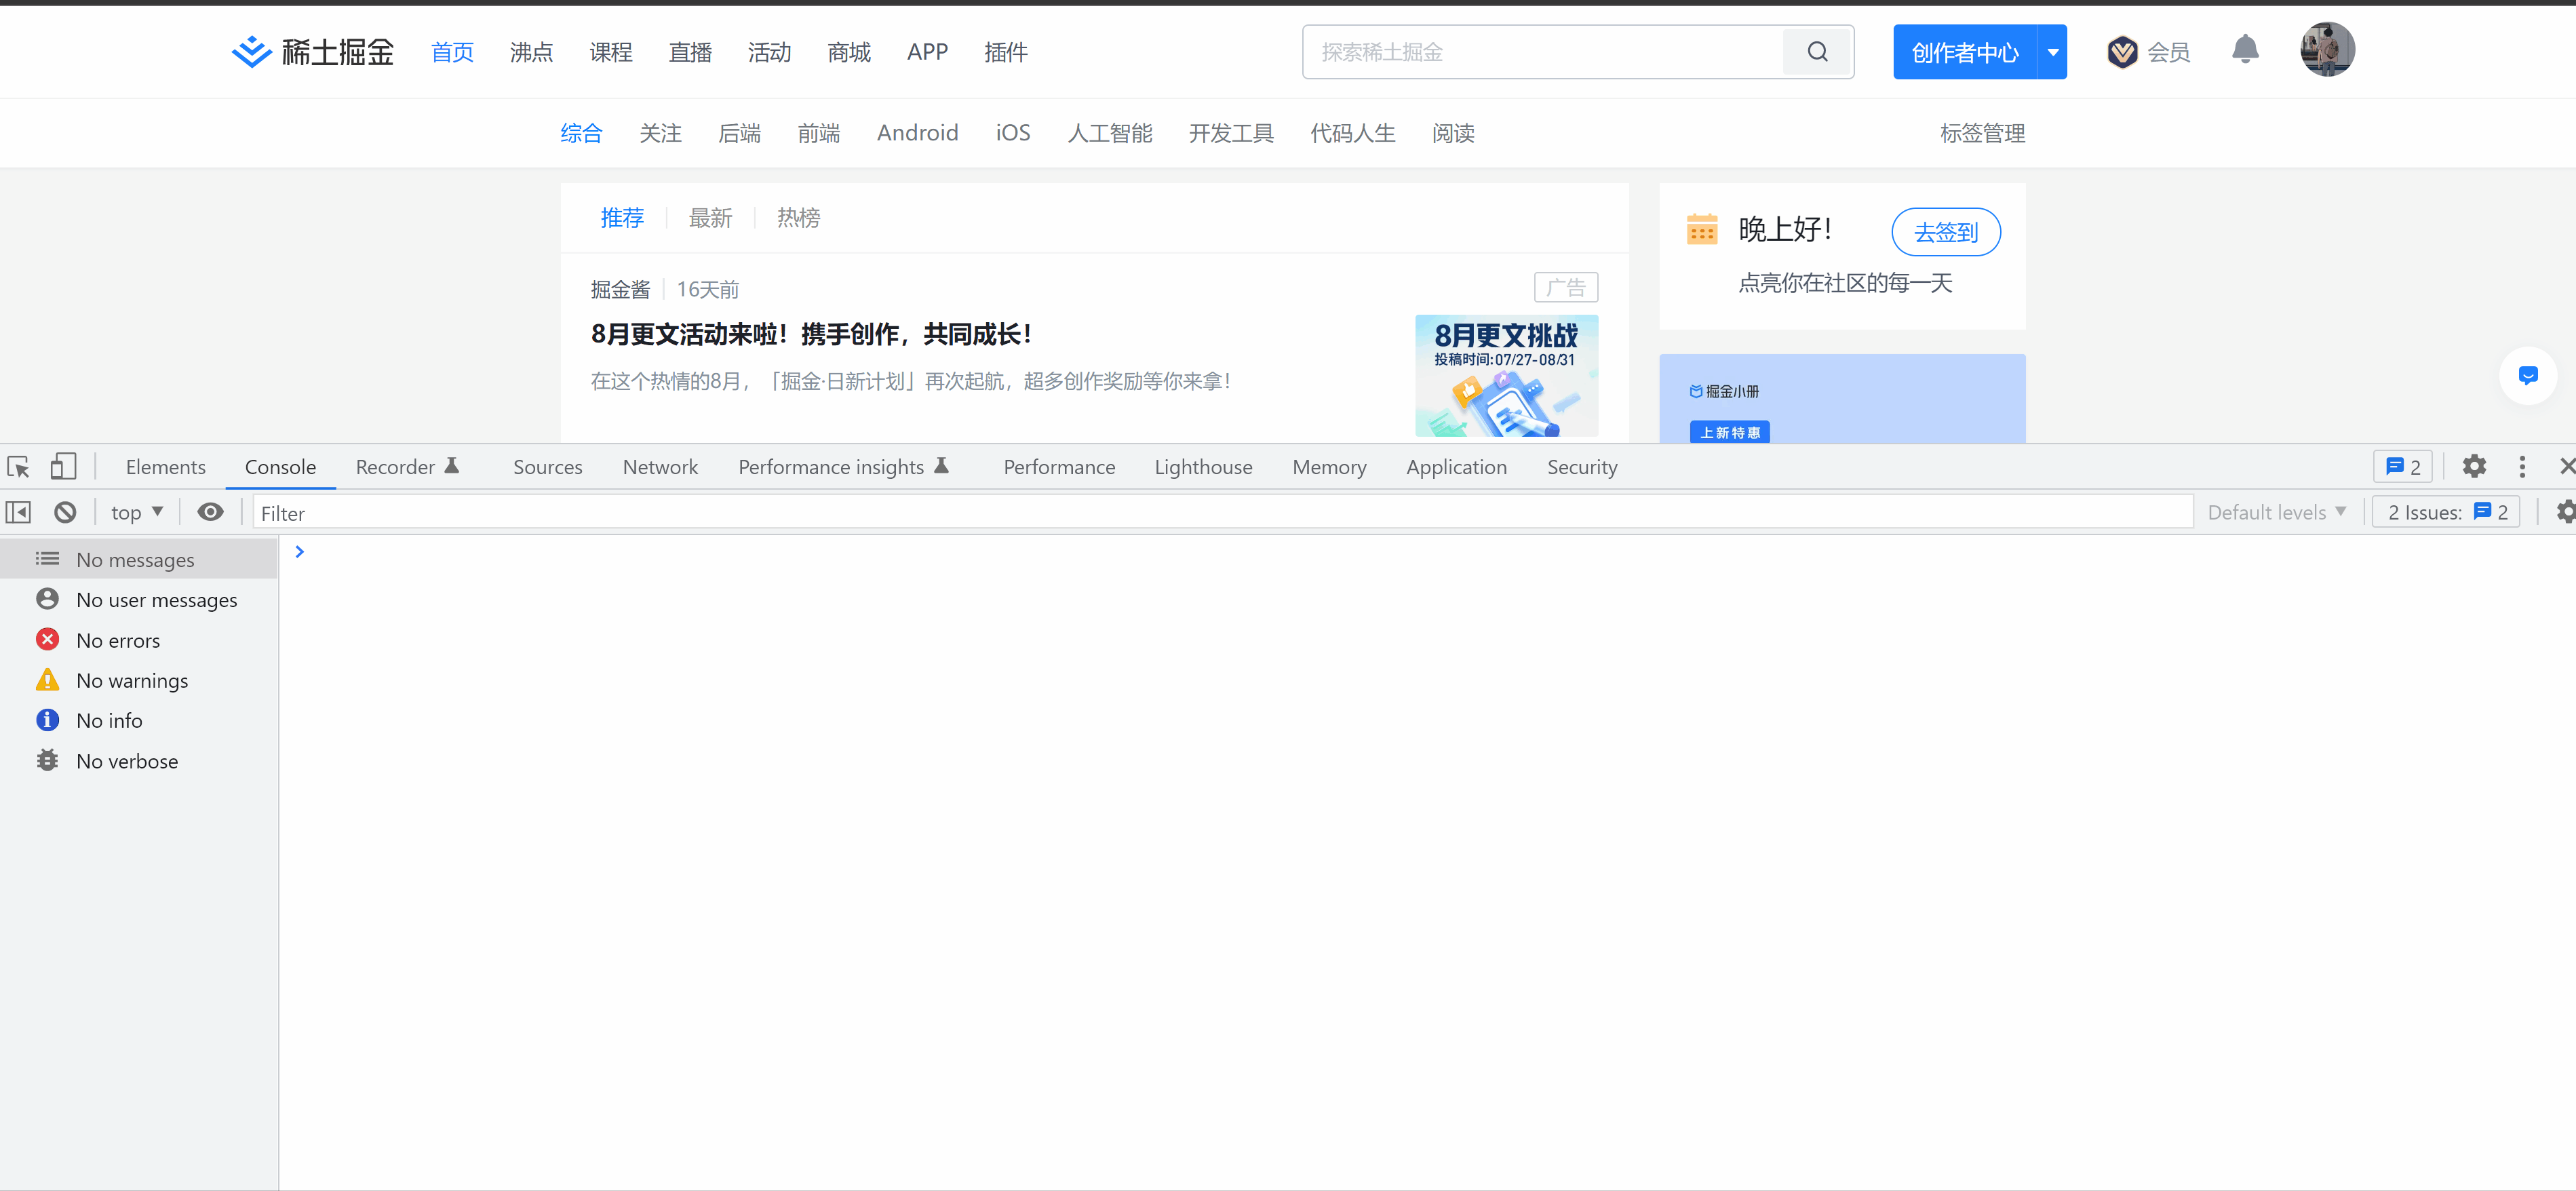Expand the top context dropdown

137,513
